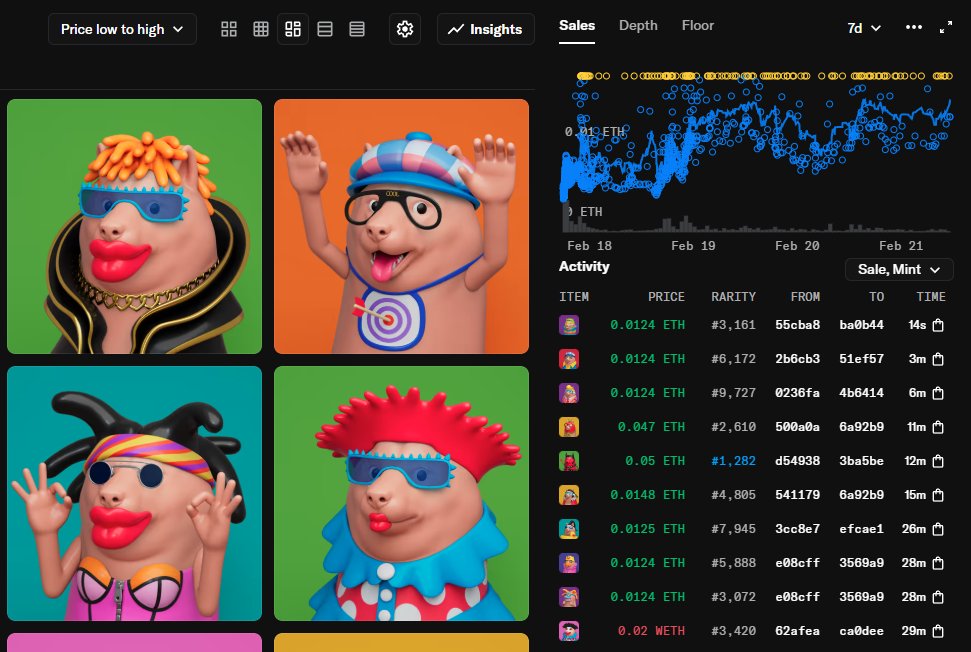971x652 pixels.
Task: Open the item thumbnail in the 6m row
Action: pos(569,393)
